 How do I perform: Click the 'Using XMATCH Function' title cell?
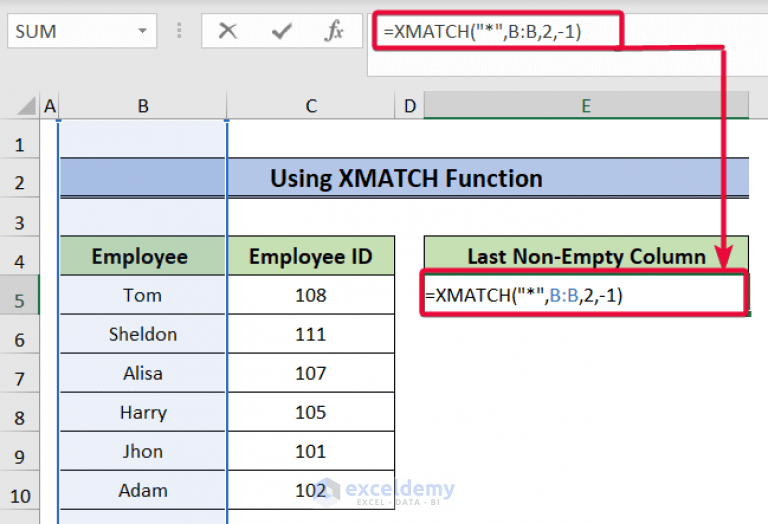[x=405, y=178]
